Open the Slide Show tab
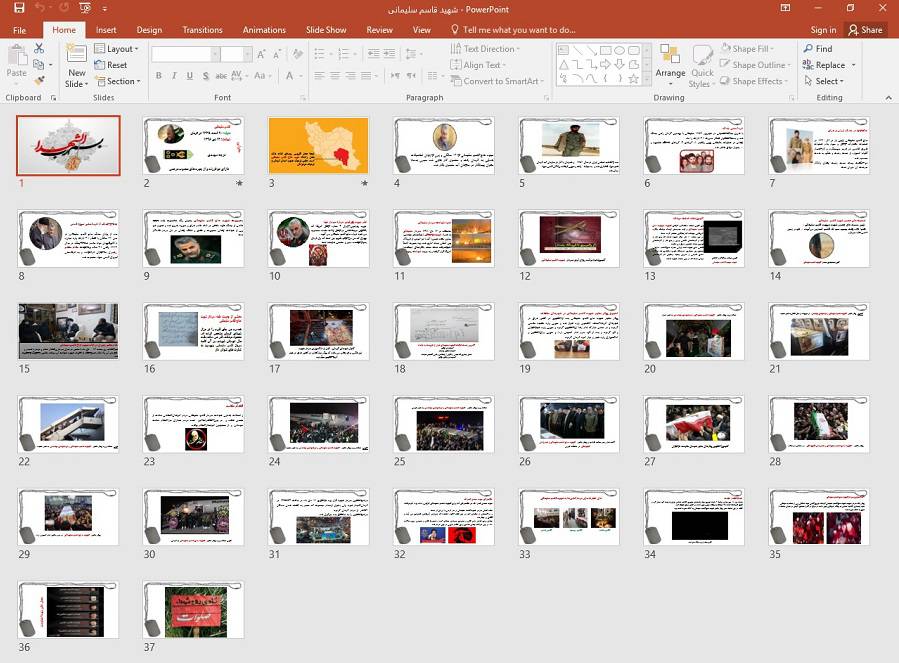 coord(326,30)
